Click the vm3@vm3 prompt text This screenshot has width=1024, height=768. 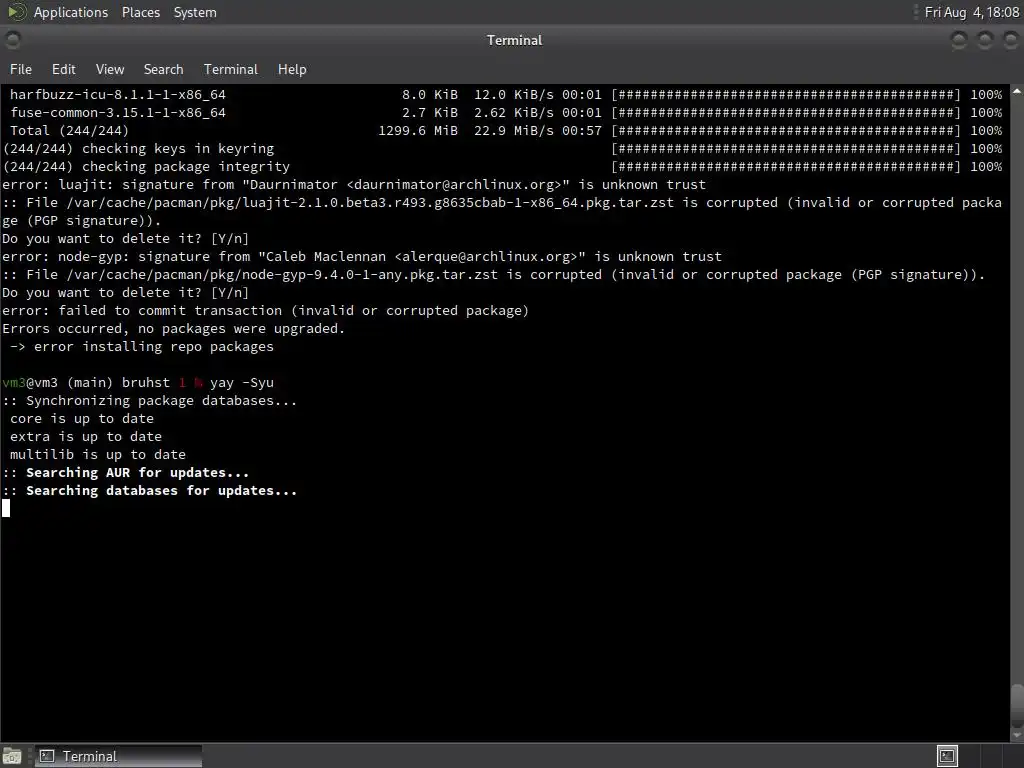coord(30,383)
